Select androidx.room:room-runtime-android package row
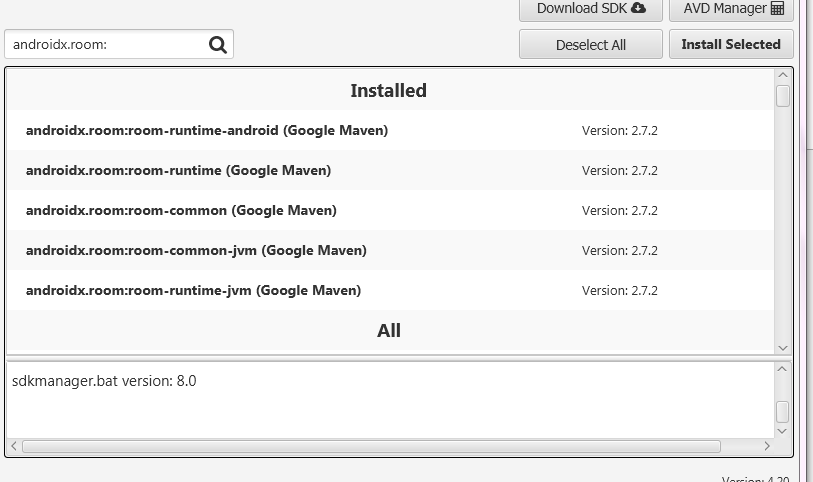813x482 pixels. point(390,130)
